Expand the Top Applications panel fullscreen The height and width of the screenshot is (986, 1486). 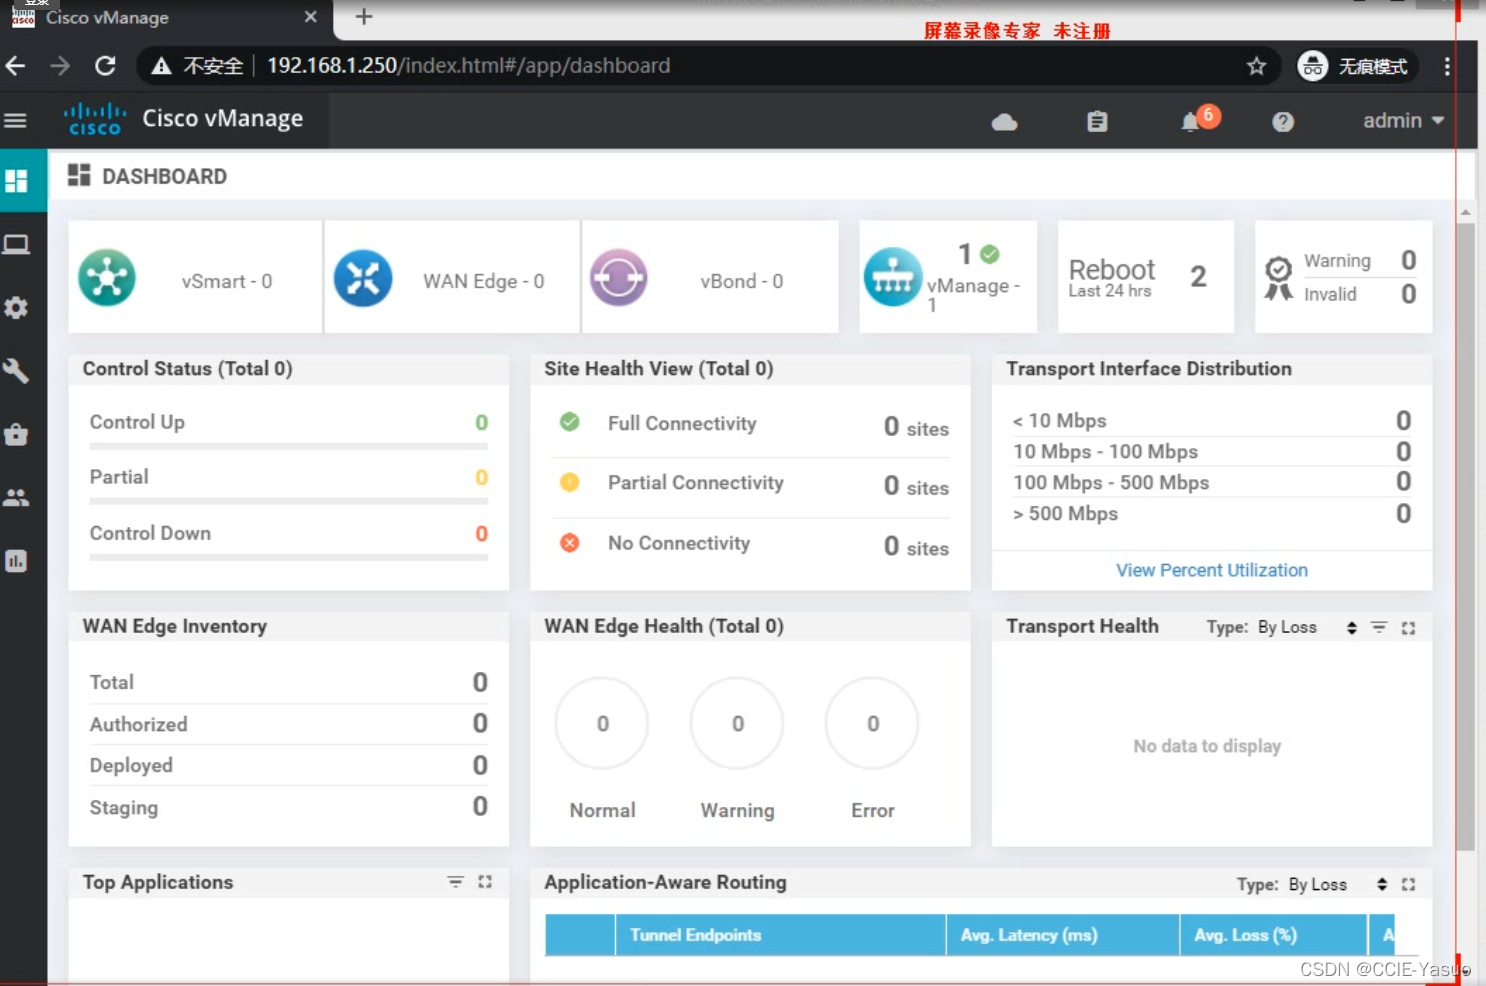485,882
